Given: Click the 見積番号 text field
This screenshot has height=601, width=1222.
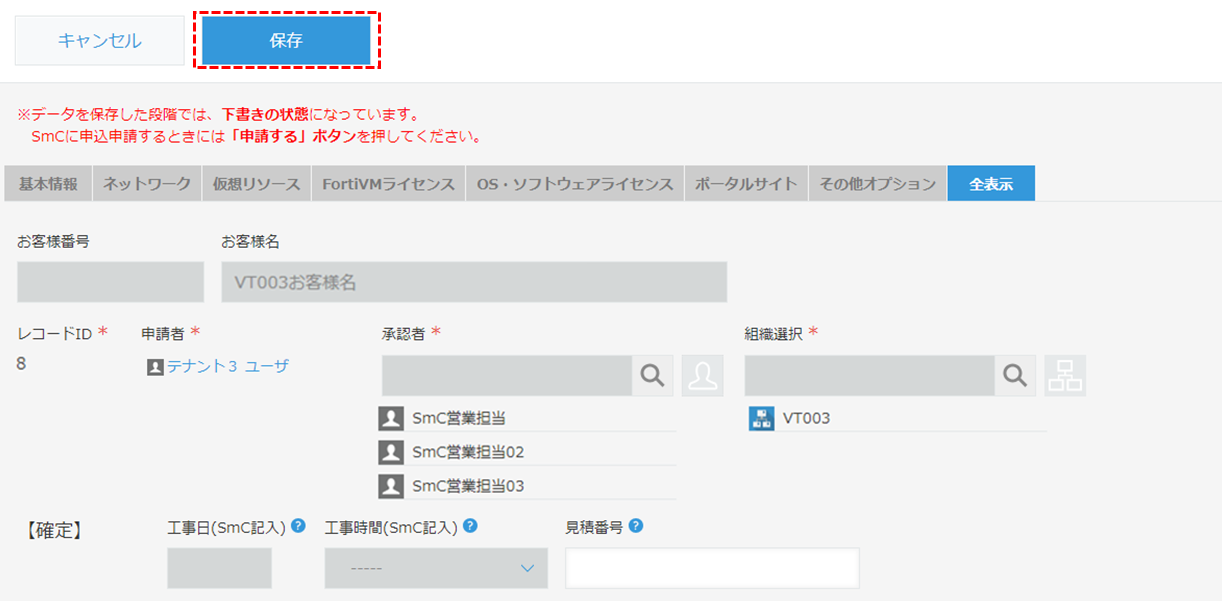Looking at the screenshot, I should point(712,568).
